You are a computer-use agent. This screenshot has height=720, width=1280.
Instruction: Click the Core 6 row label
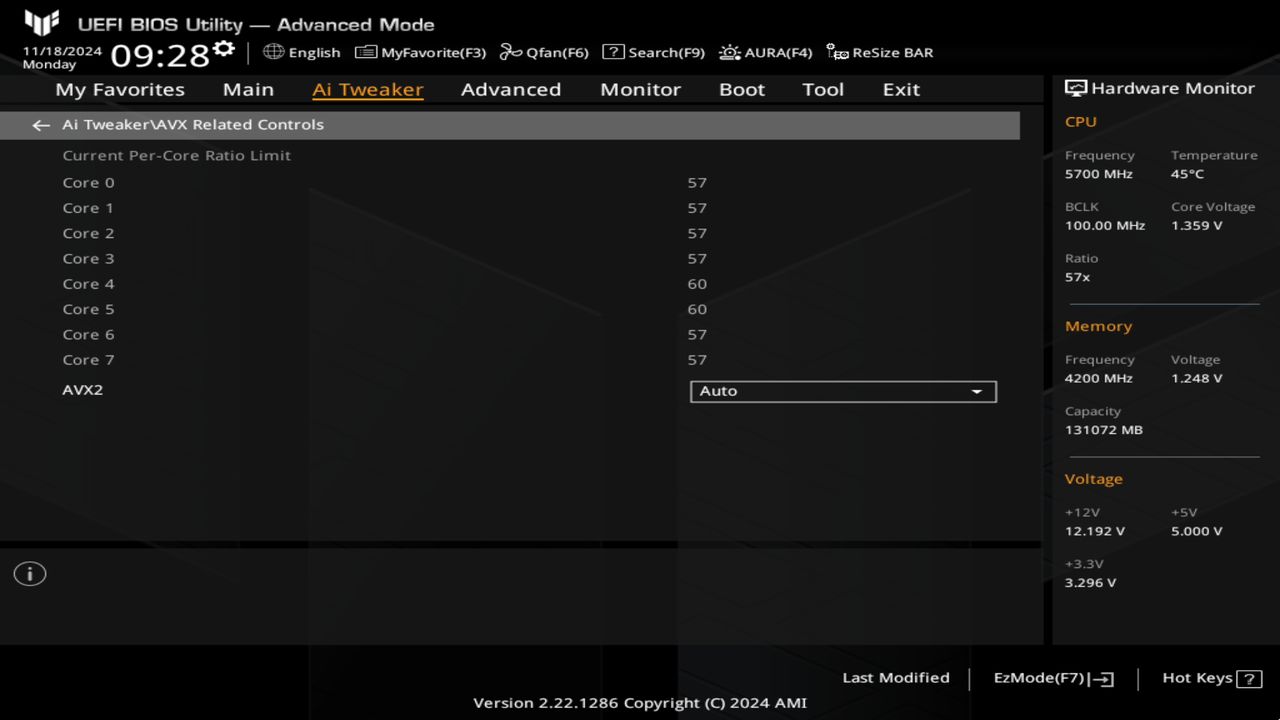click(x=88, y=335)
